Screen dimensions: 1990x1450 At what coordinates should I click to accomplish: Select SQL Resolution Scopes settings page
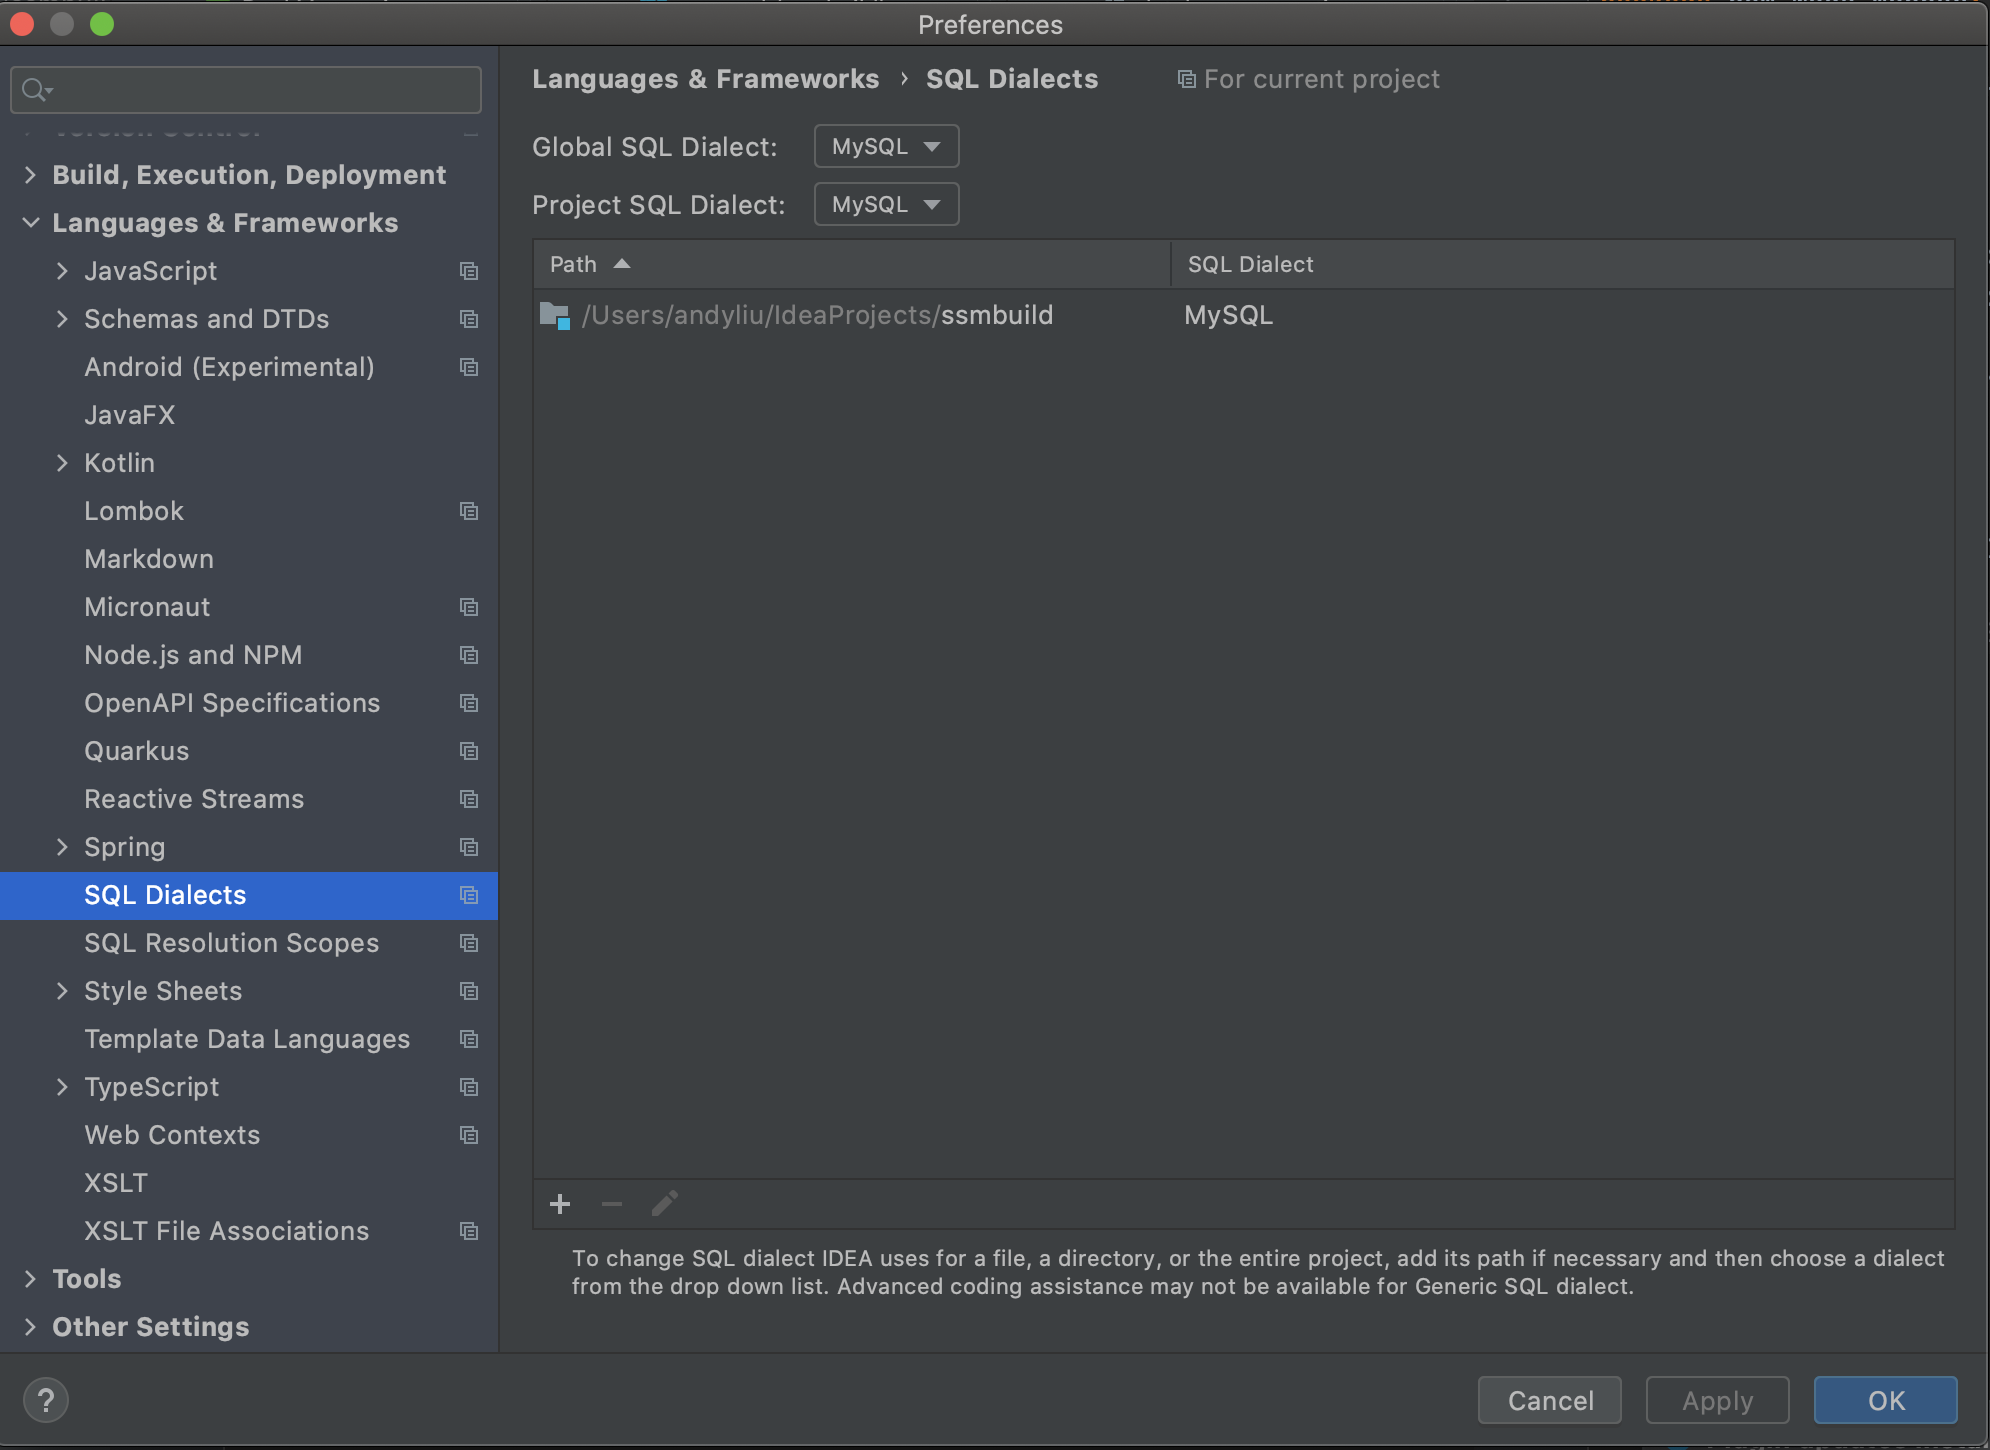[232, 943]
